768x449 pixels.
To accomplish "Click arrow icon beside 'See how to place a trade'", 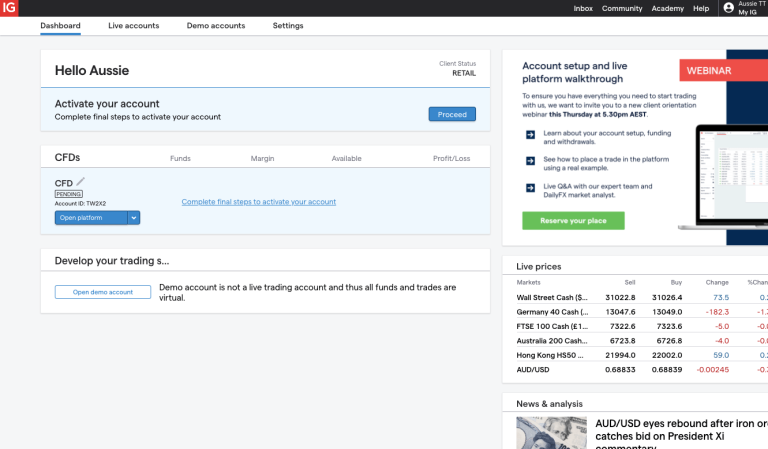I will (530, 161).
